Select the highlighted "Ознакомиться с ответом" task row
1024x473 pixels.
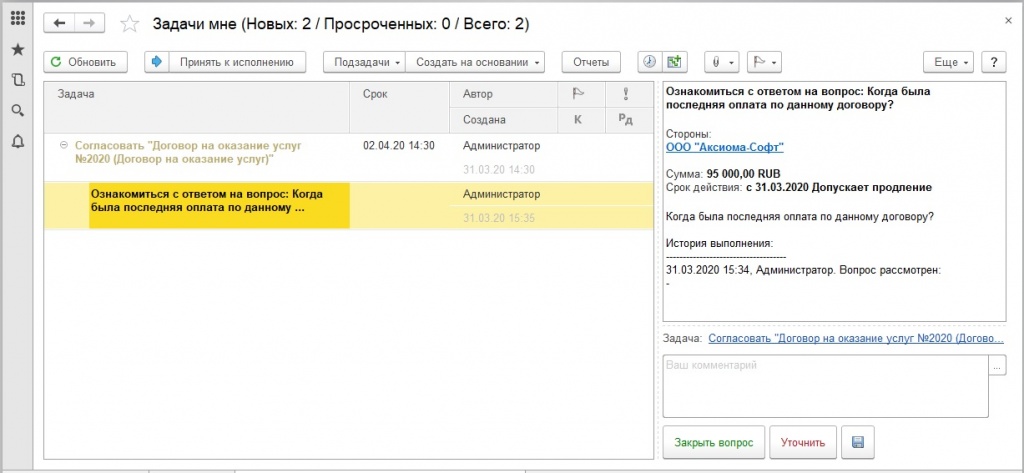[x=218, y=201]
